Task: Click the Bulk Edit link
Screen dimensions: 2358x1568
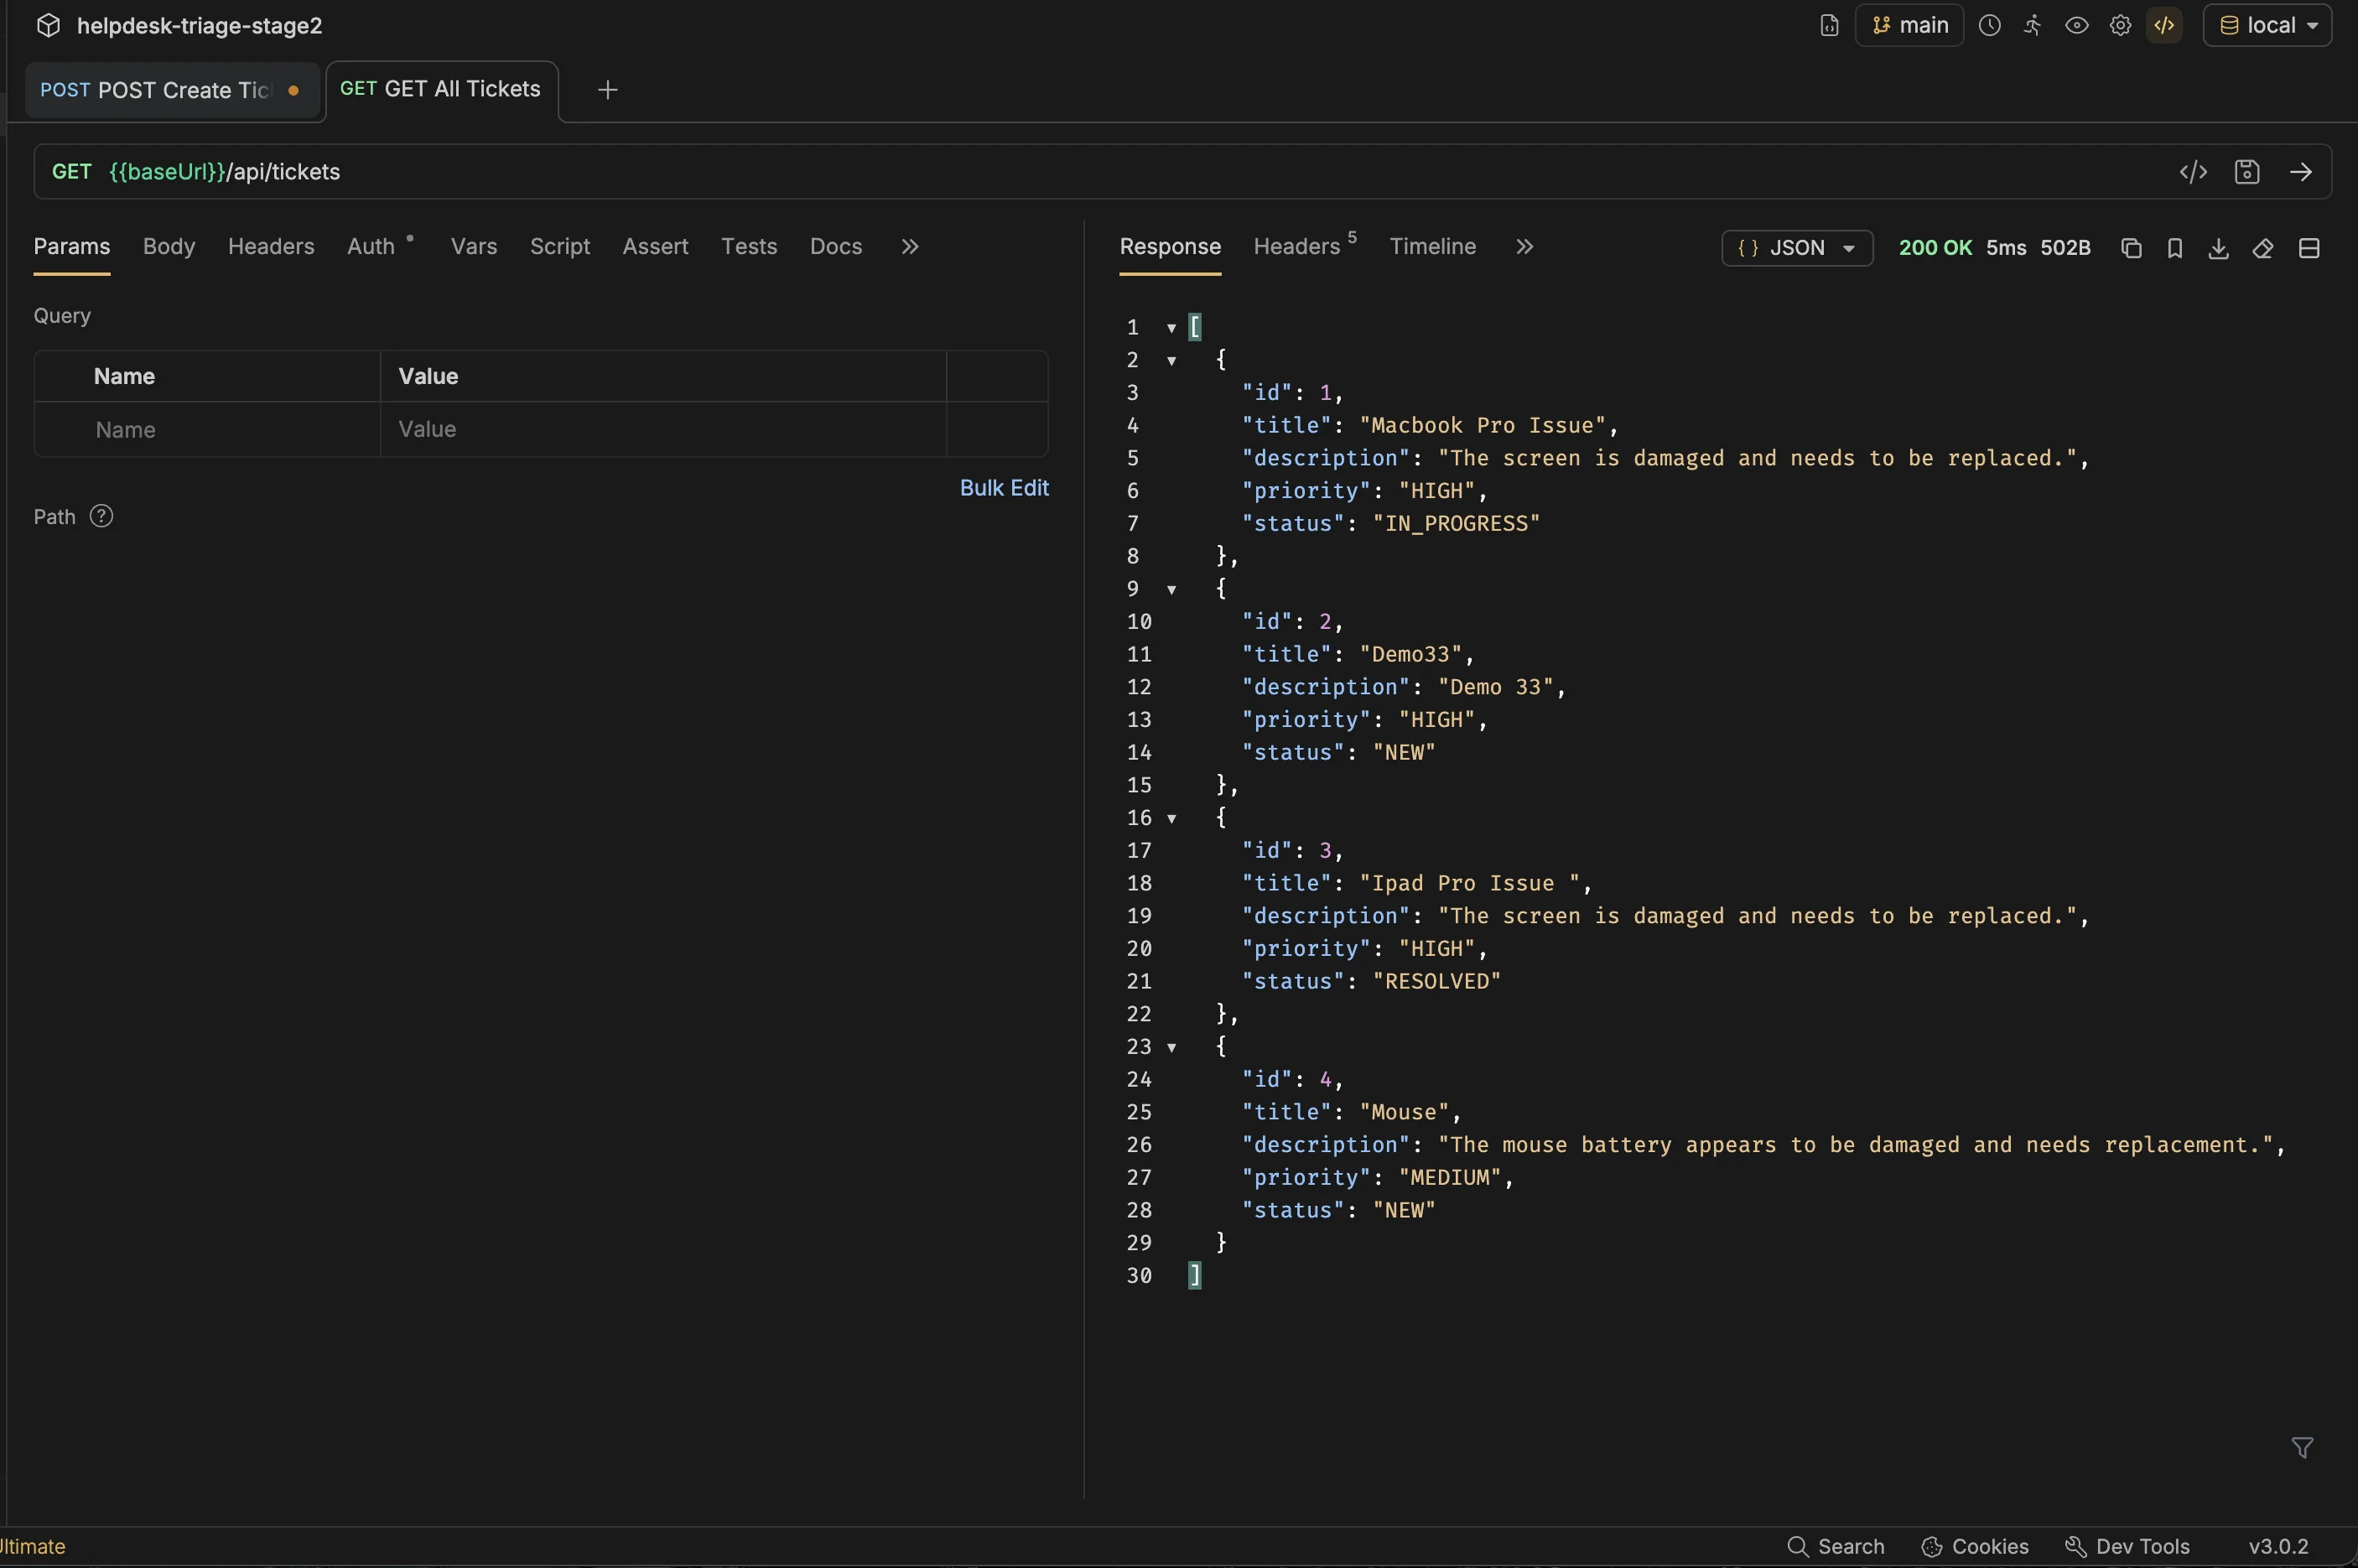Action: pyautogui.click(x=1004, y=488)
